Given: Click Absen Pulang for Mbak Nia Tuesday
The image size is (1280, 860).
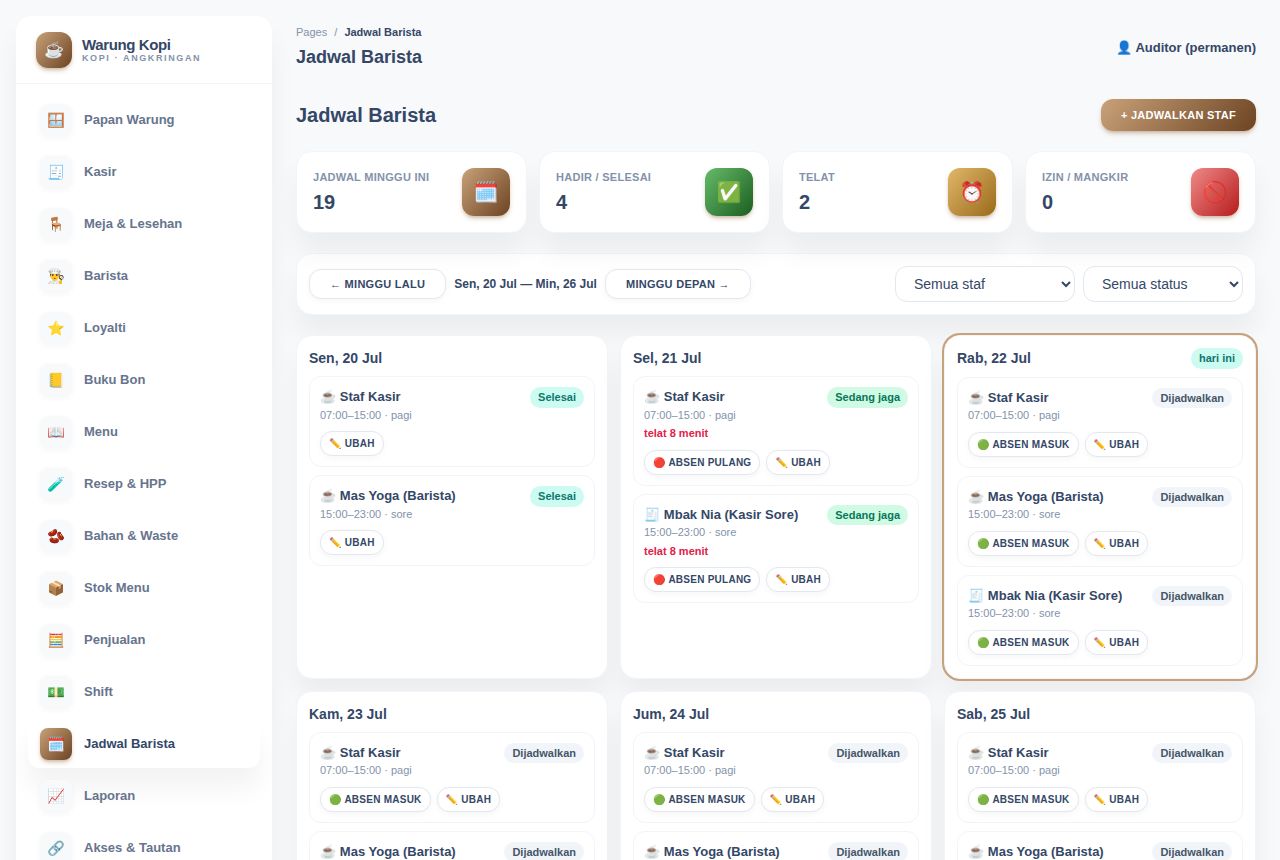Looking at the screenshot, I should point(702,579).
